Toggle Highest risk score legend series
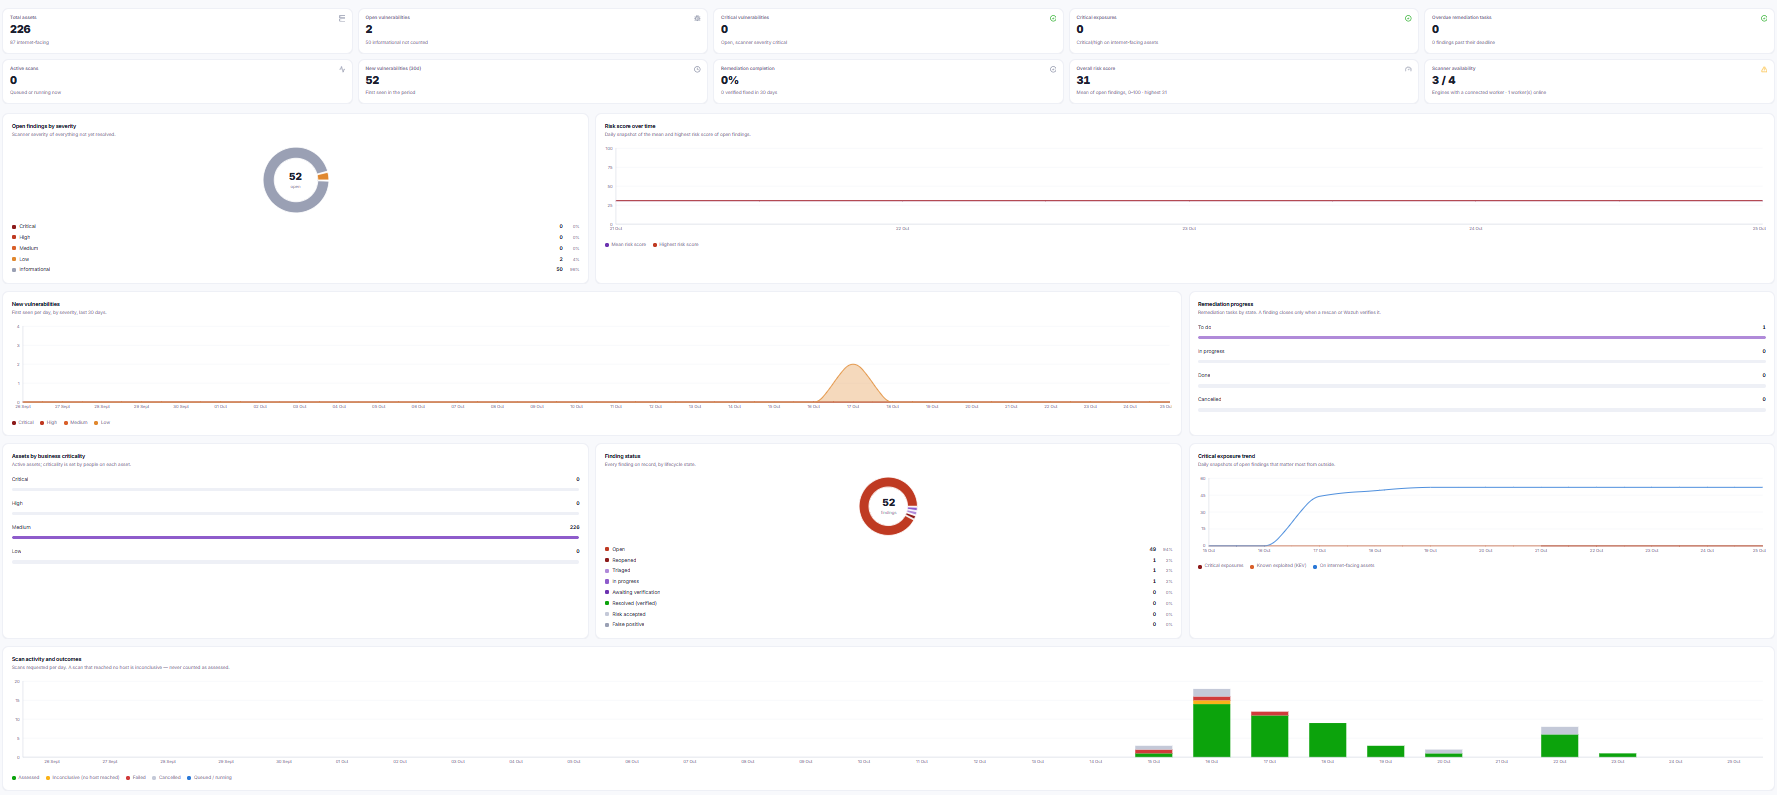 pyautogui.click(x=676, y=245)
